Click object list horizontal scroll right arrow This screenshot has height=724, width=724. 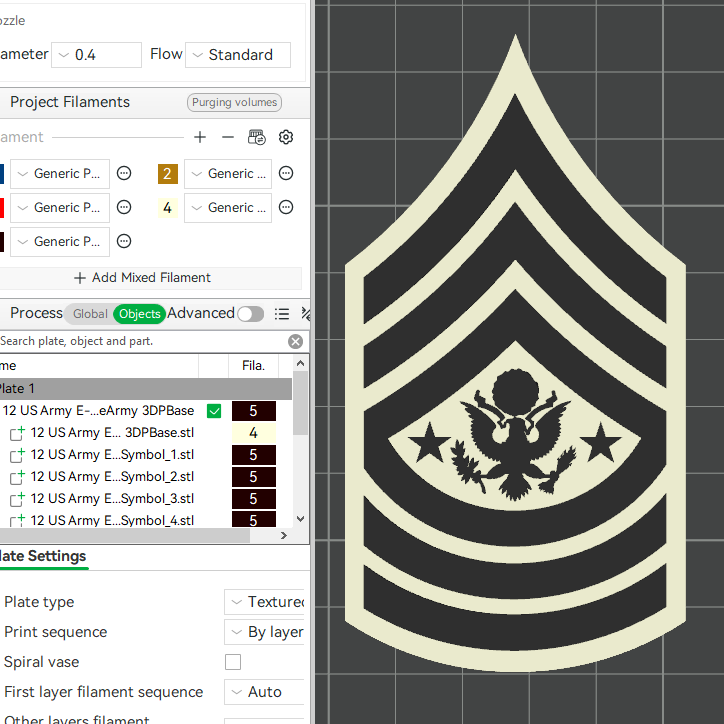tap(284, 536)
